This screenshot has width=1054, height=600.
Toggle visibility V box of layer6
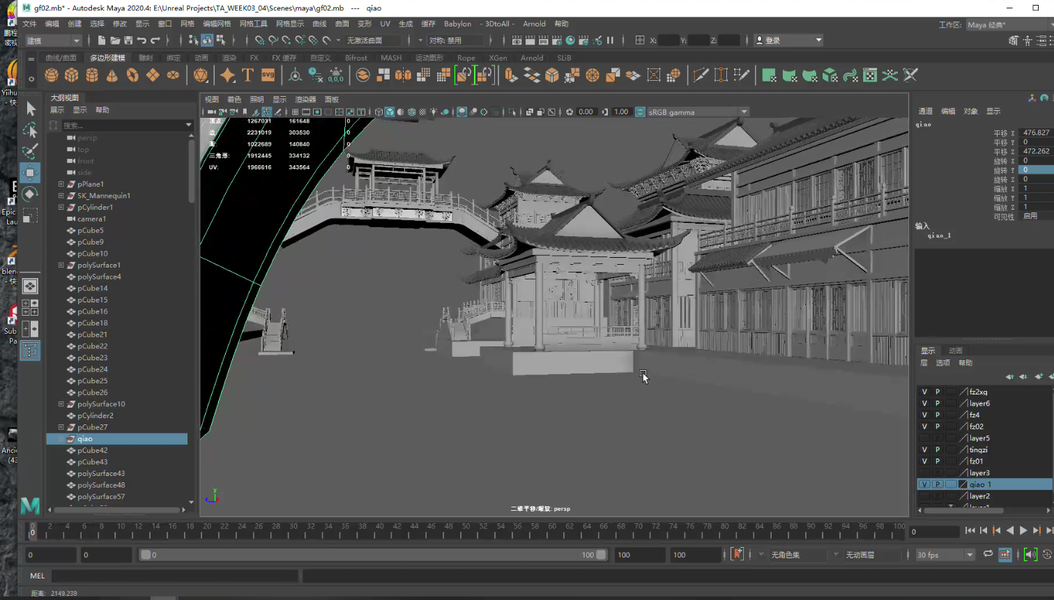point(924,403)
